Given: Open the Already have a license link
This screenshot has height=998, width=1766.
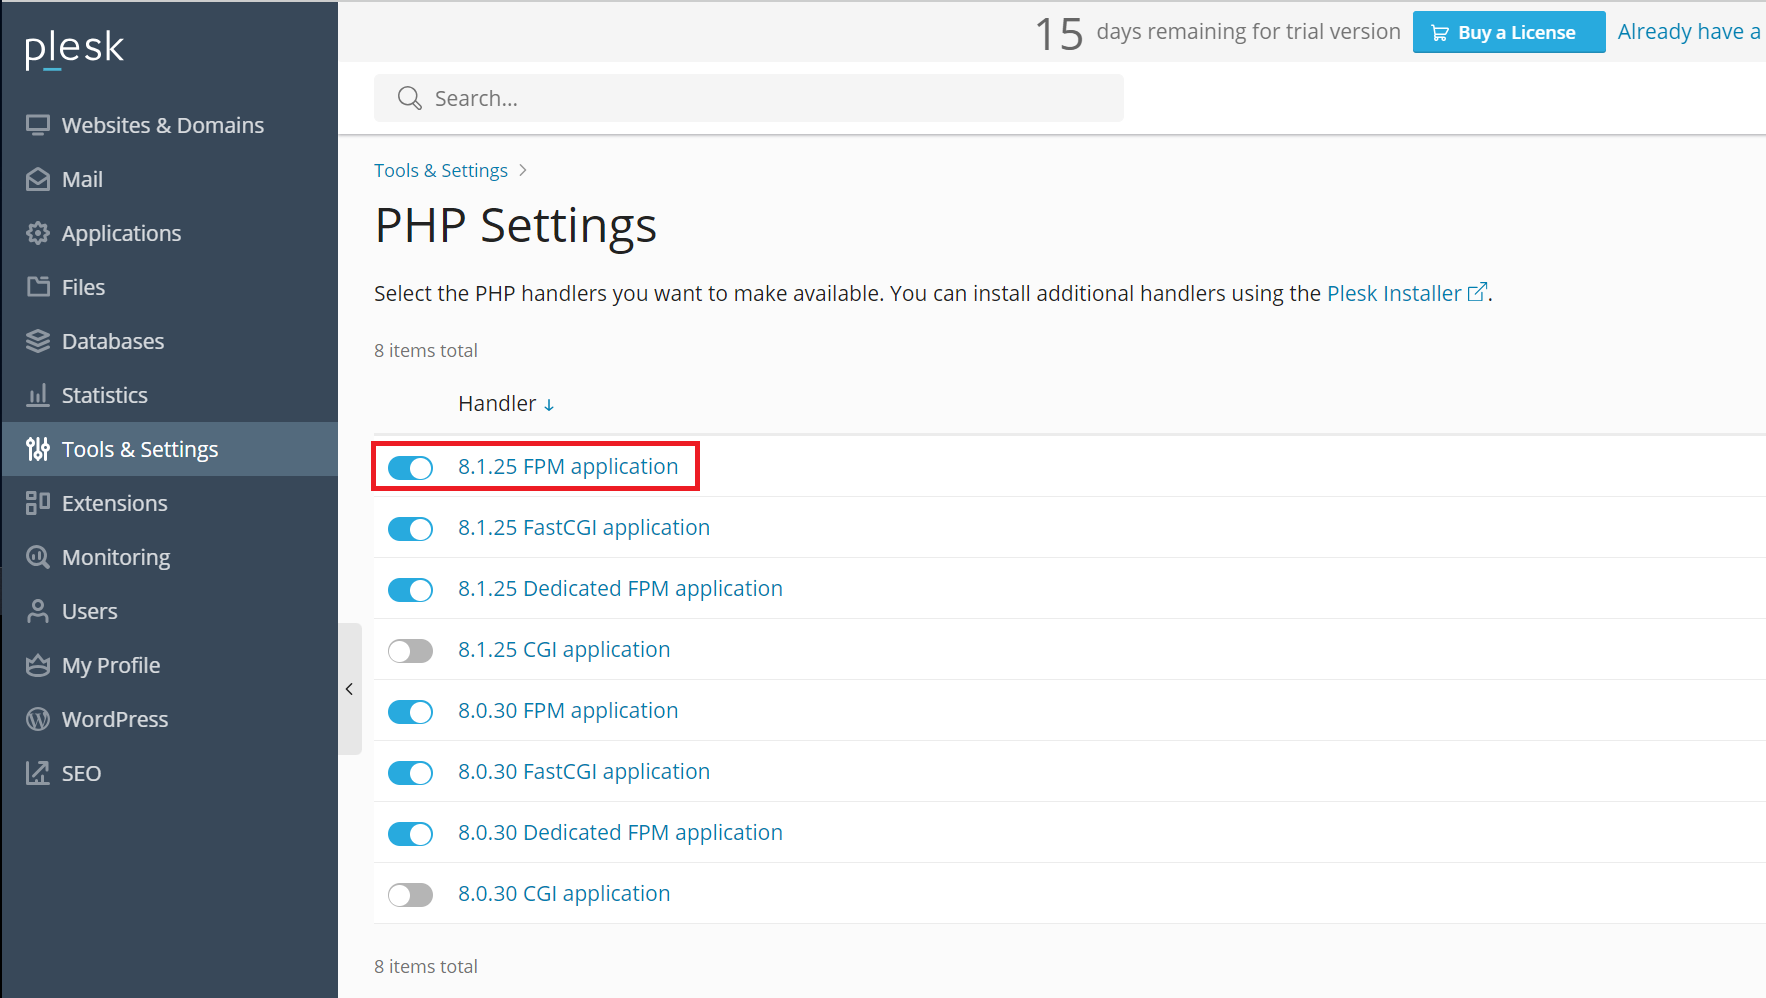Looking at the screenshot, I should tap(1690, 32).
